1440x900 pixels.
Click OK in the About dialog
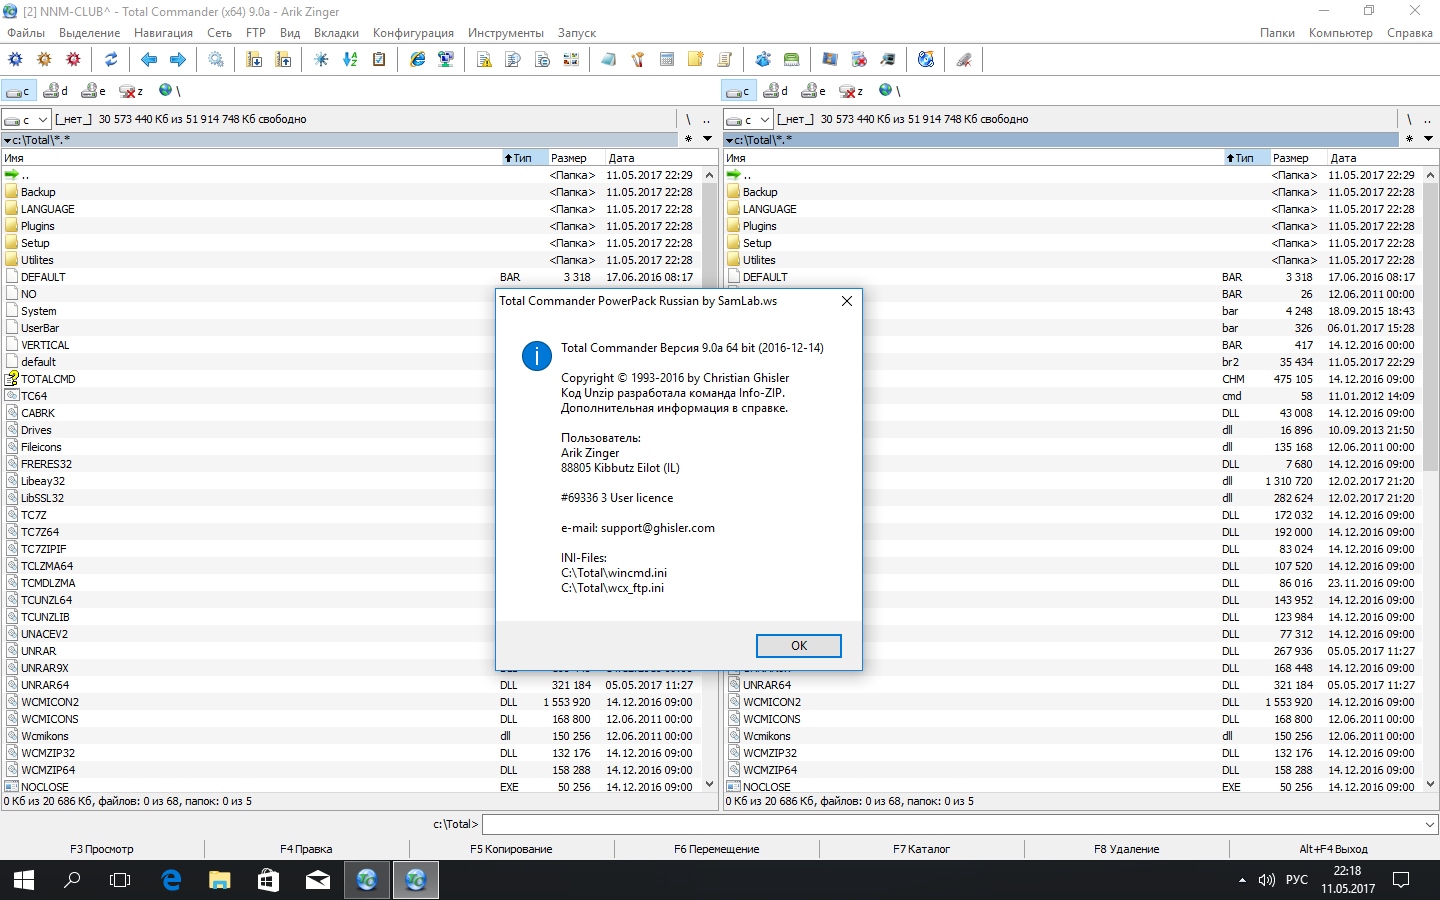tap(798, 646)
